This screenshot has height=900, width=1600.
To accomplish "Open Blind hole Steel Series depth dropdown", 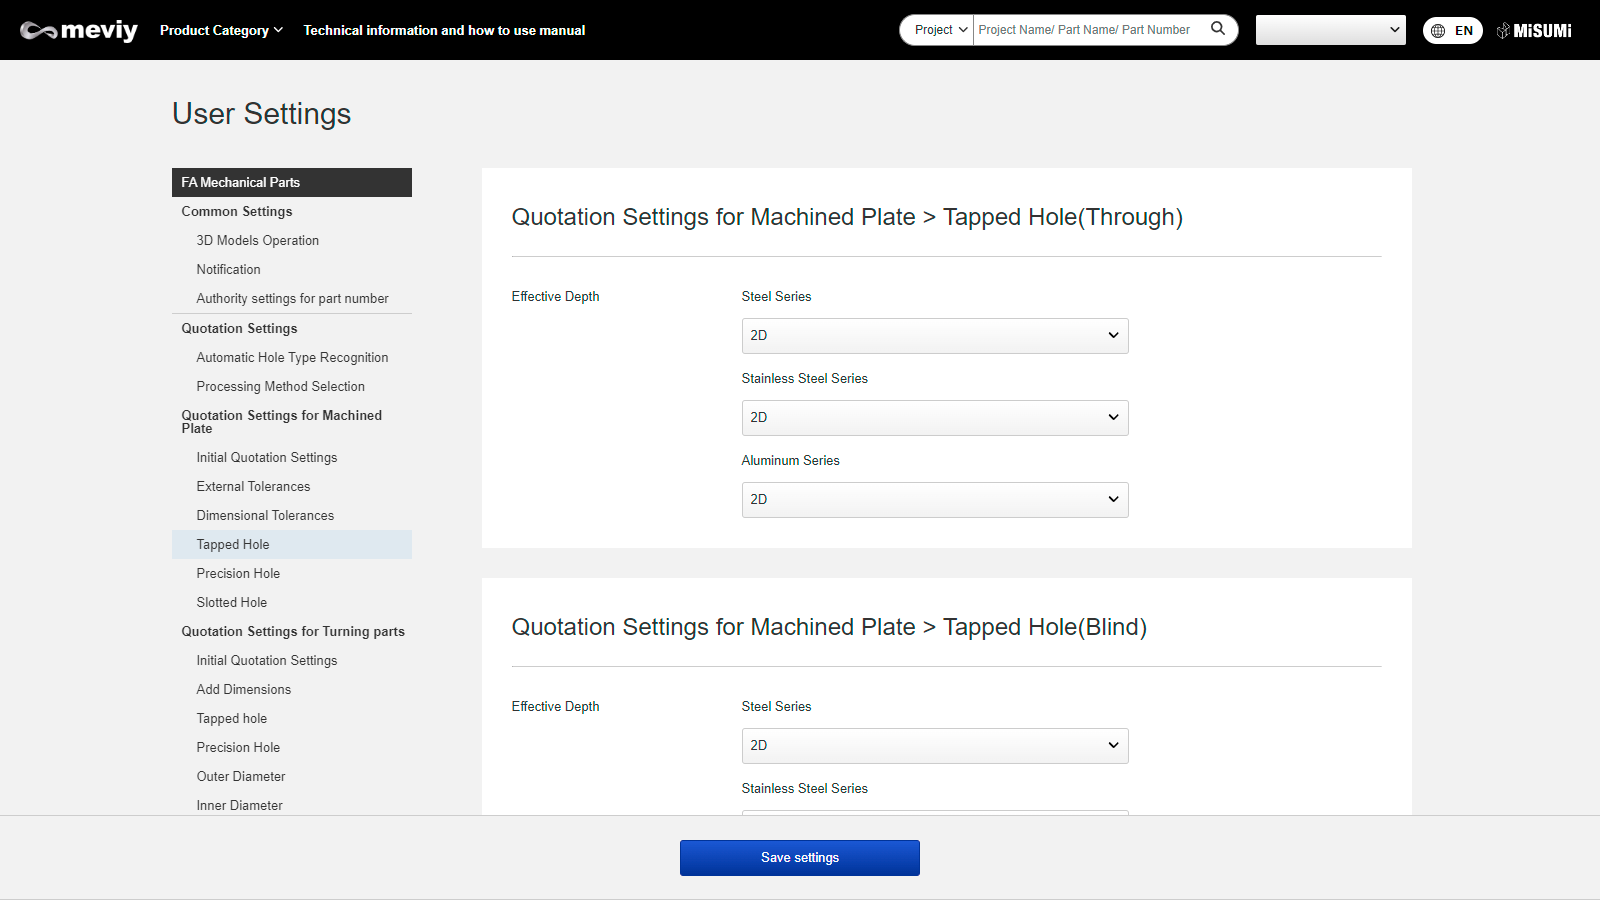I will click(x=934, y=746).
